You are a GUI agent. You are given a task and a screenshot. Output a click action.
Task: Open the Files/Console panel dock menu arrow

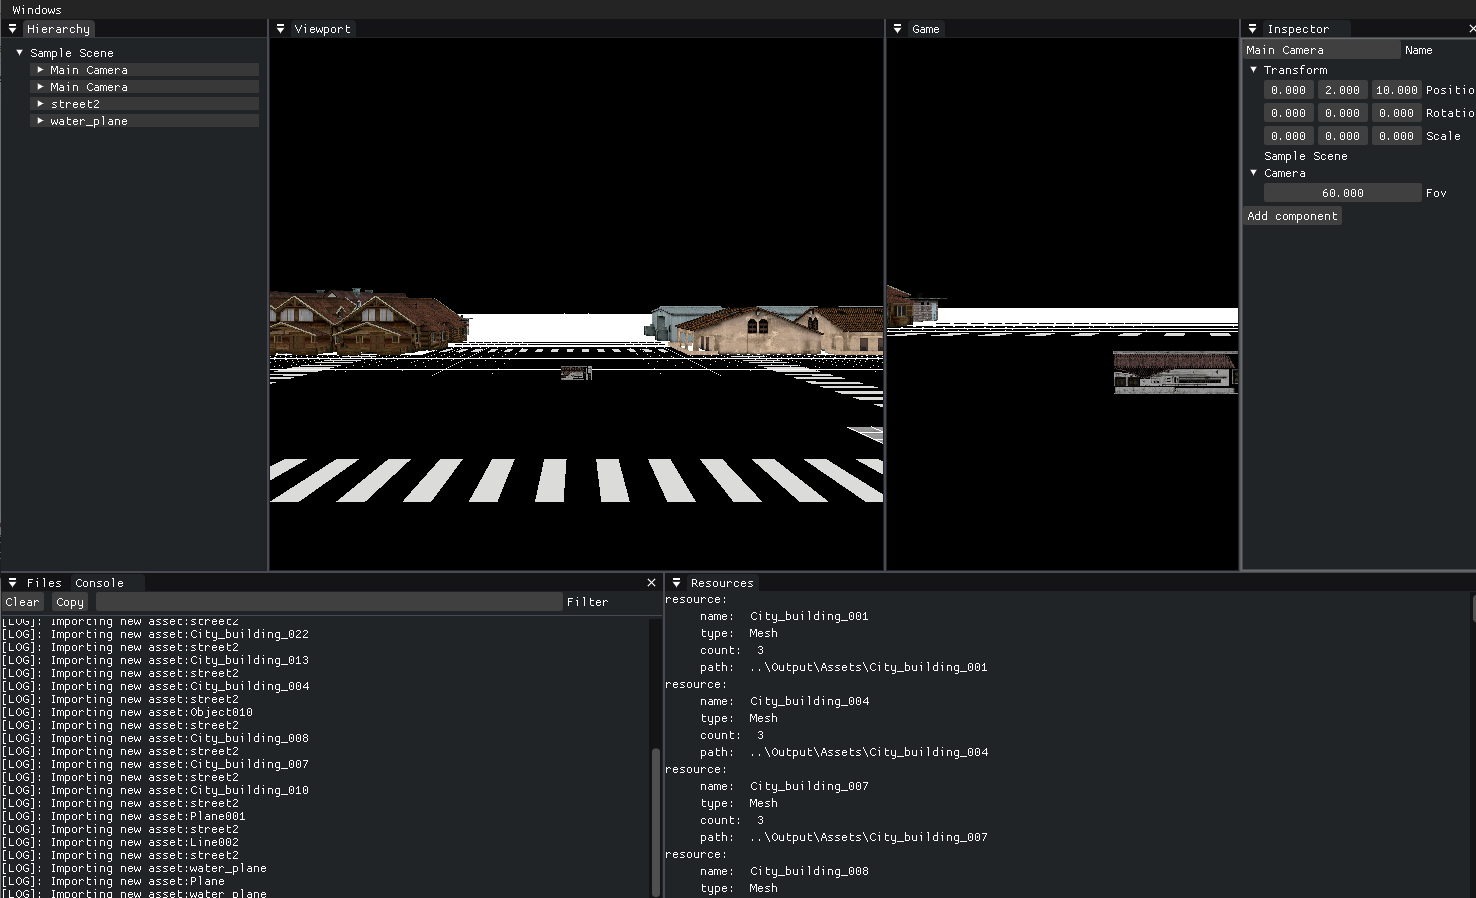tap(12, 583)
